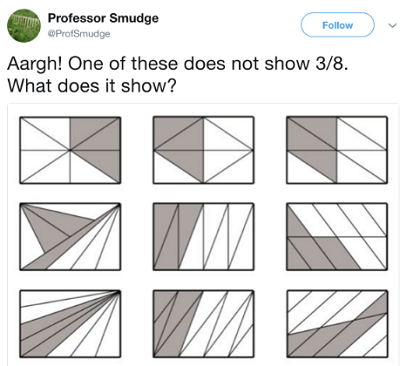Open the Professor Smudge display name link
400x366 pixels.
pyautogui.click(x=103, y=18)
